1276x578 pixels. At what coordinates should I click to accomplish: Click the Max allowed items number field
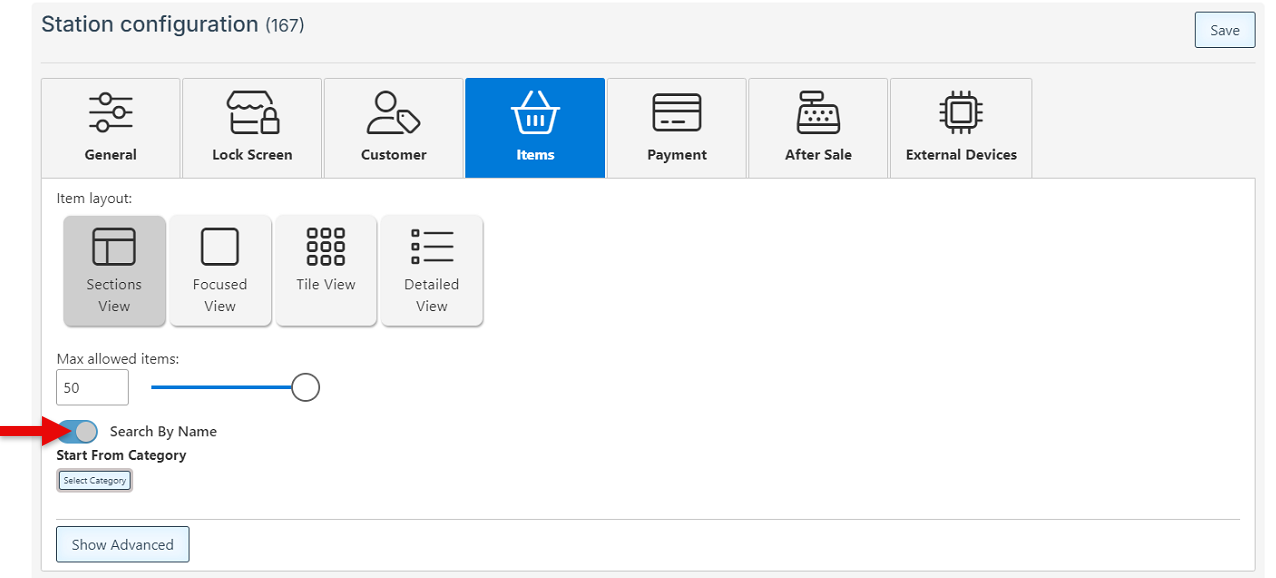pos(92,388)
